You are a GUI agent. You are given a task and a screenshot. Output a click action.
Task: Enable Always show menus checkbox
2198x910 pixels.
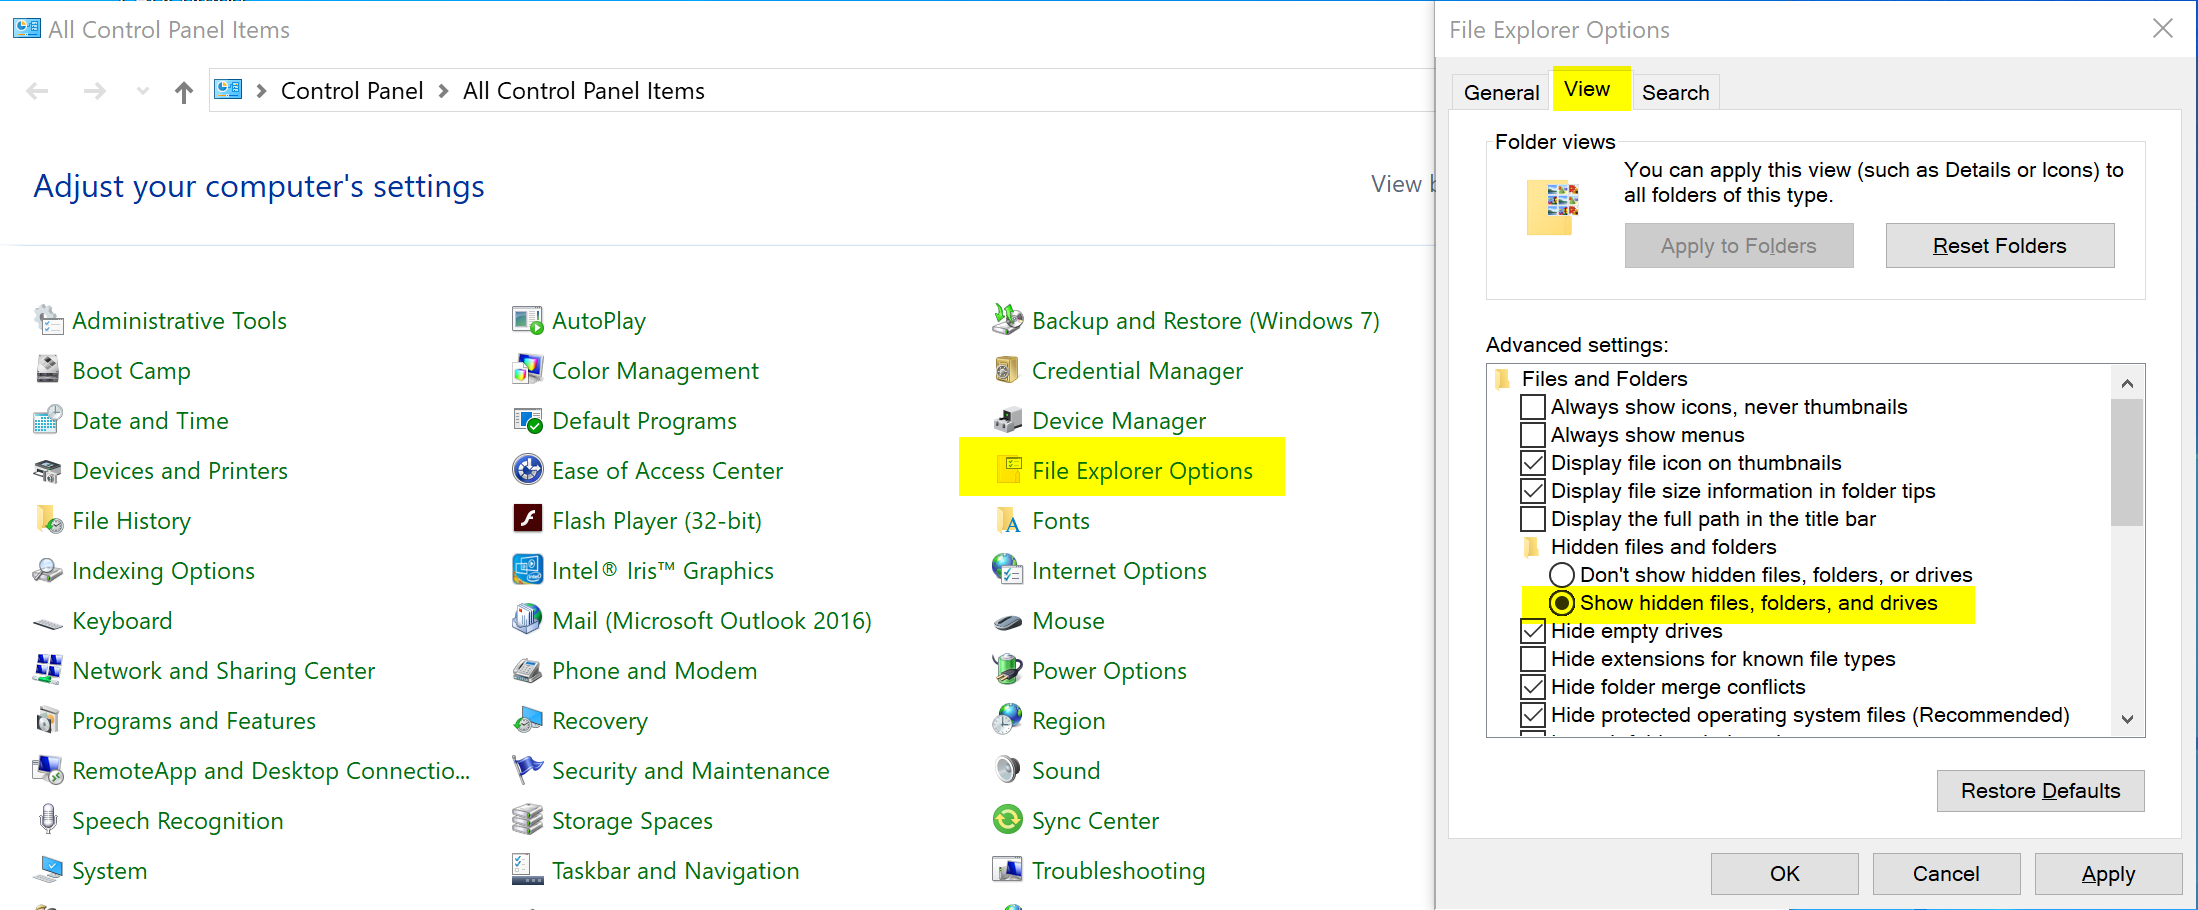pos(1532,435)
